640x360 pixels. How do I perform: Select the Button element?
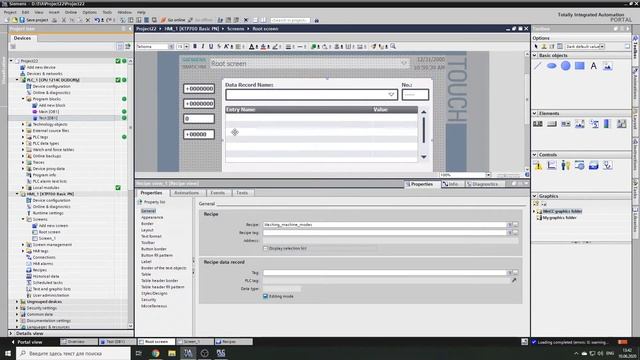(551, 124)
